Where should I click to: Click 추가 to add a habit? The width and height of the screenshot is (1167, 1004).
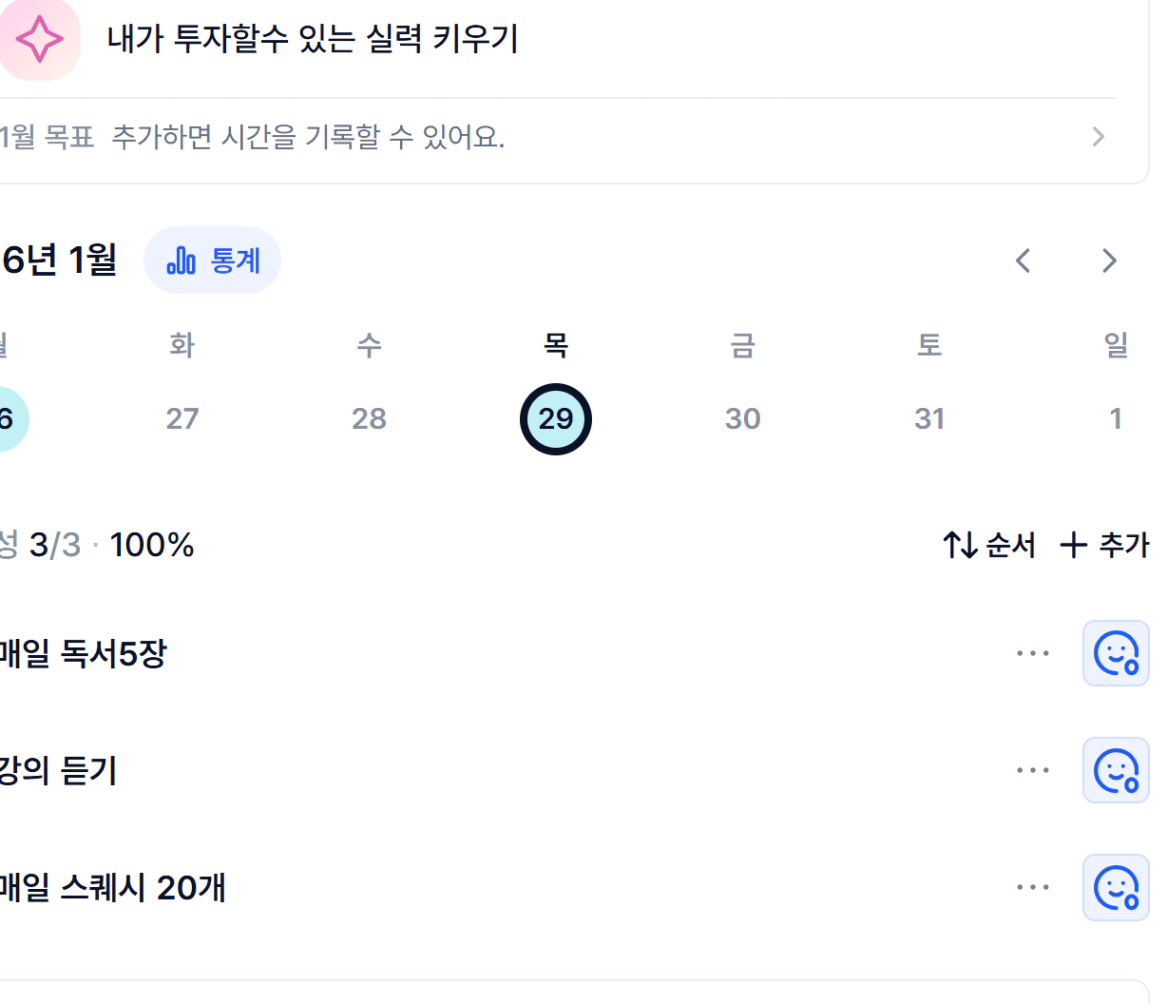[1104, 546]
